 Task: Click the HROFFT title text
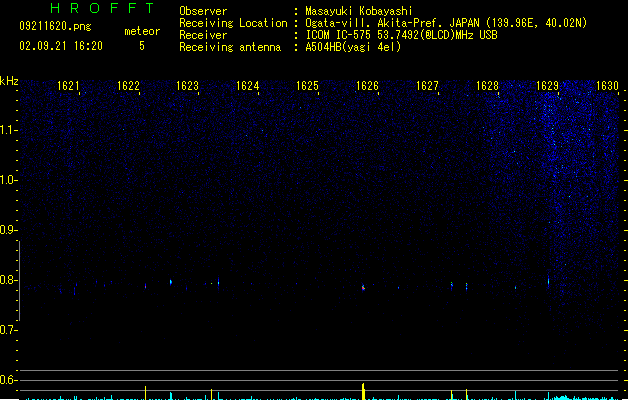[102, 8]
